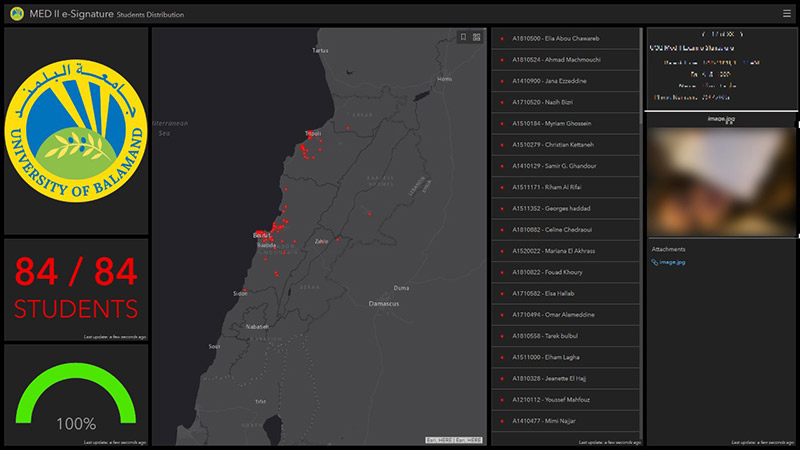Open the hamburger menu in the header
The image size is (800, 450).
pyautogui.click(x=786, y=13)
